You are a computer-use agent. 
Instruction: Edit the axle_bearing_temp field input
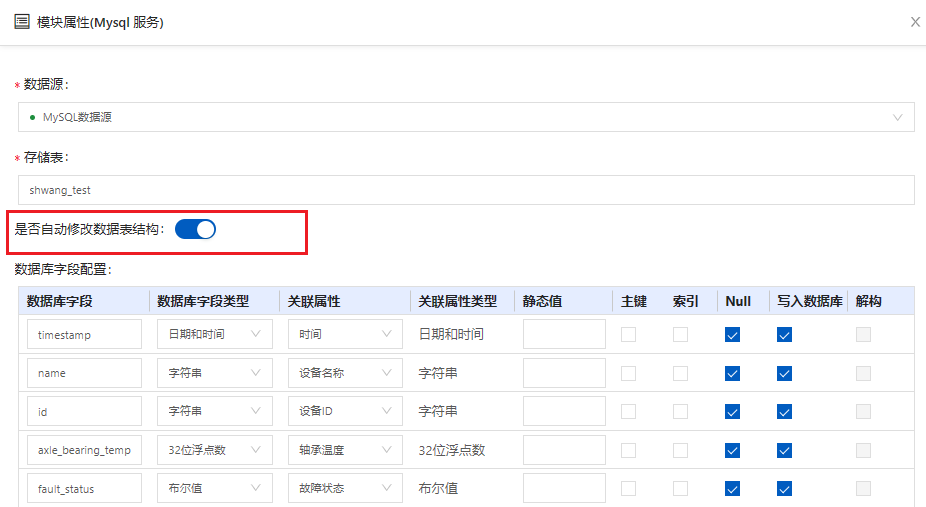pyautogui.click(x=84, y=450)
